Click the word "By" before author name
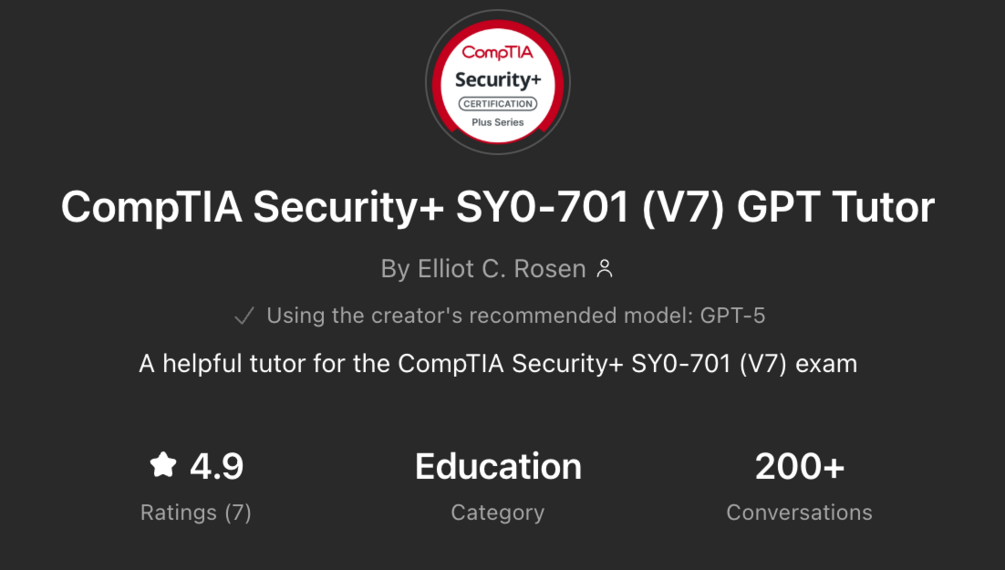 [x=395, y=268]
